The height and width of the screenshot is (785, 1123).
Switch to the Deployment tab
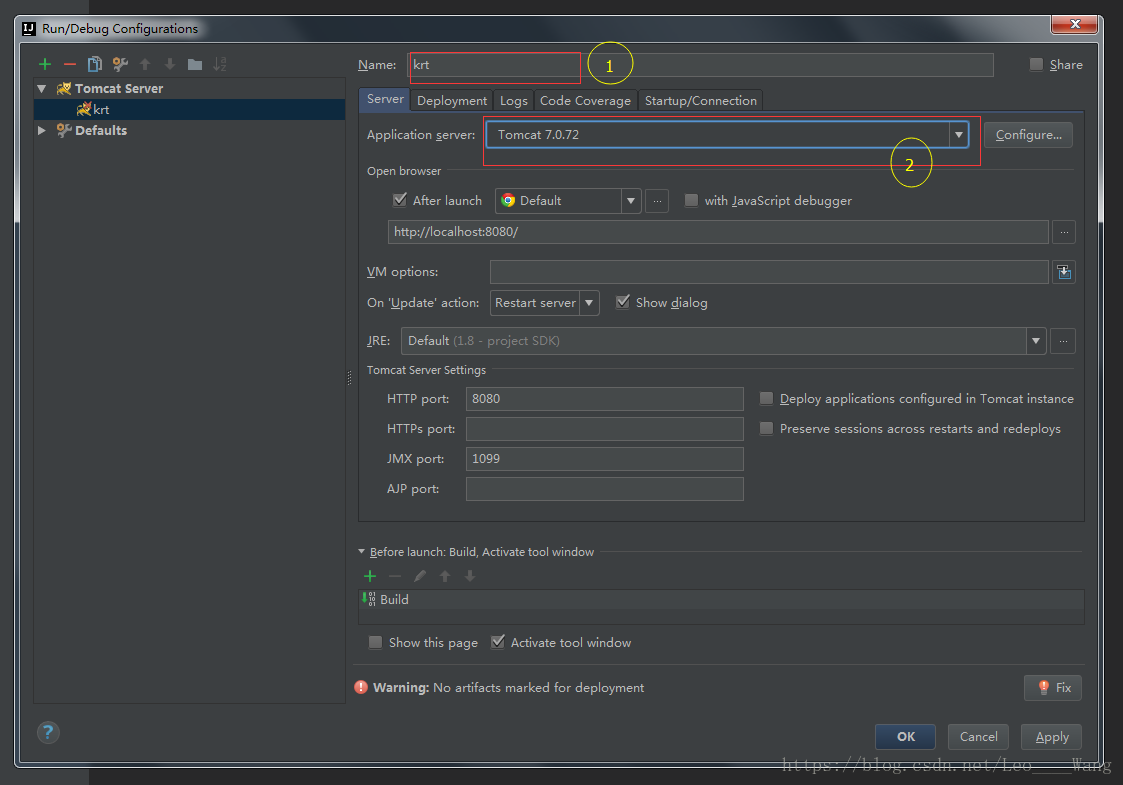pos(452,101)
